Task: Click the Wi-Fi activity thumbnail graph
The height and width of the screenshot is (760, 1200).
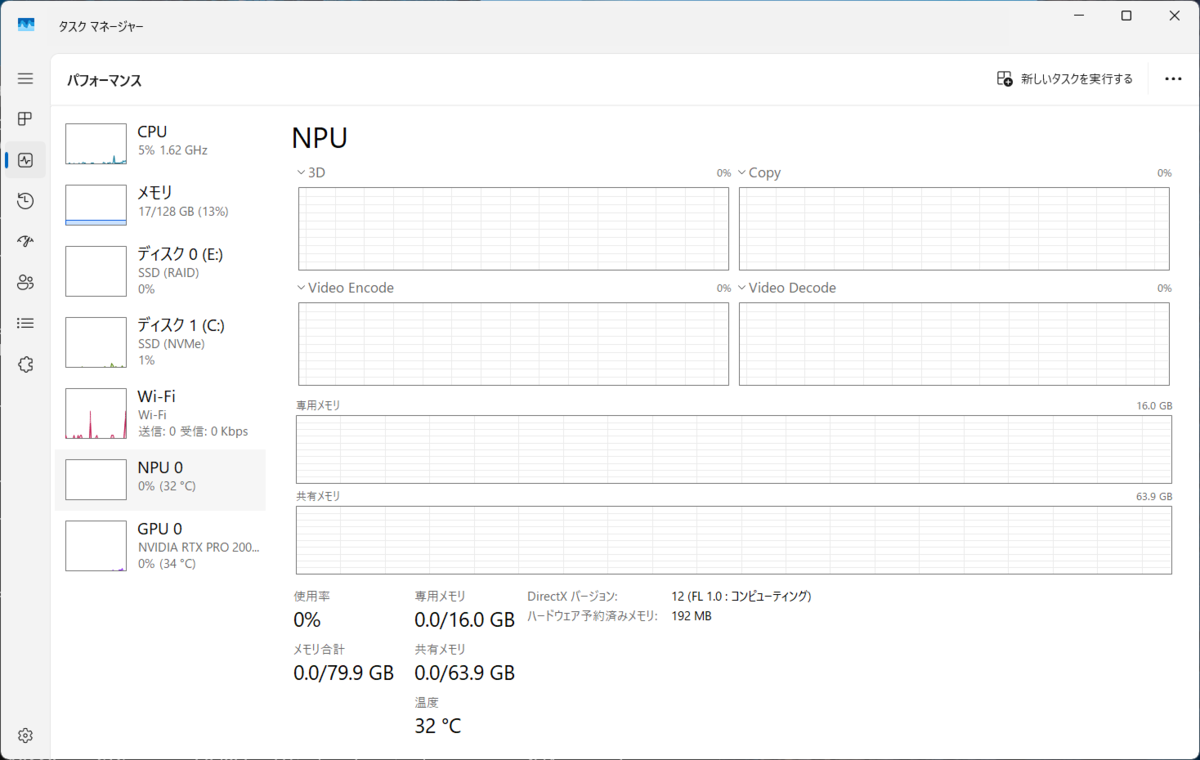Action: coord(96,414)
